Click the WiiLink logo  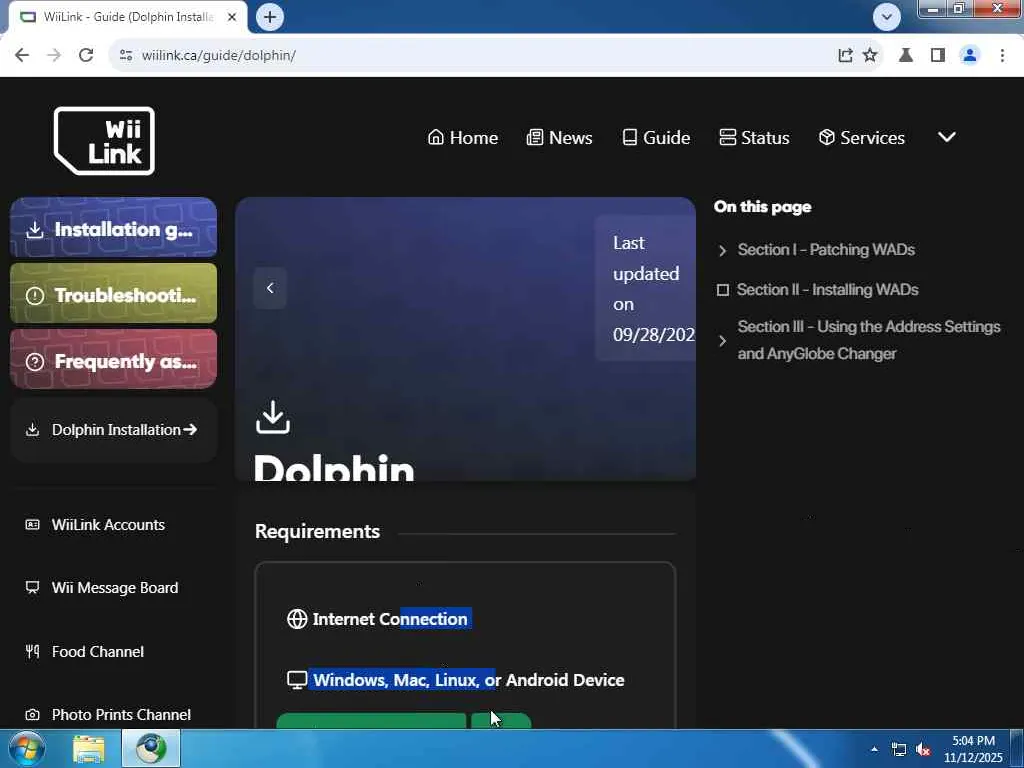tap(104, 141)
